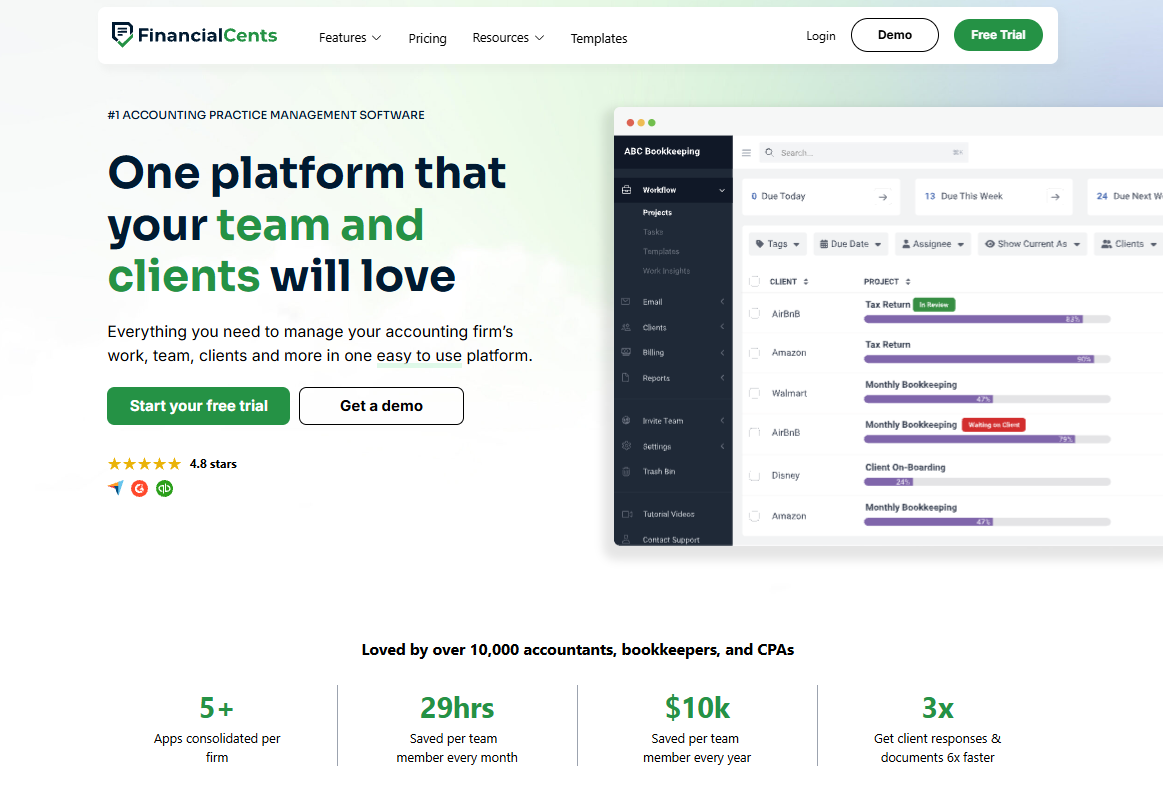Toggle the select-all checkbox beside CLIENT header
Viewport: 1163px width, 804px height.
coord(754,282)
